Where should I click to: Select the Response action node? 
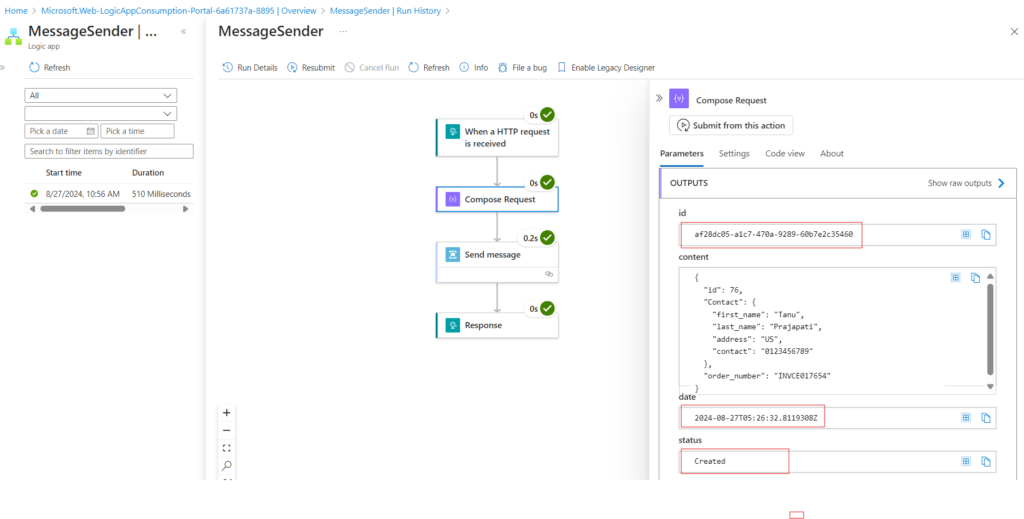[x=497, y=324]
